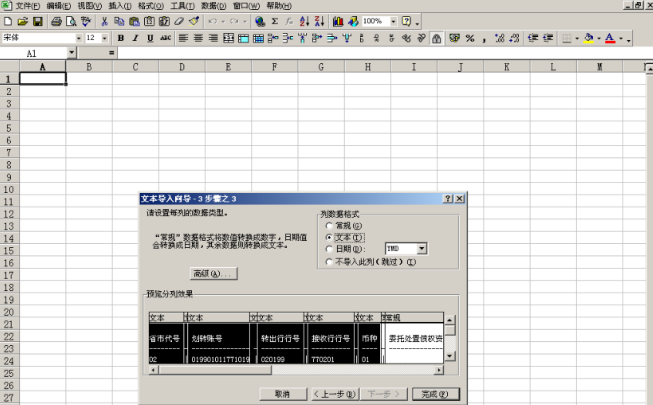Click the Paste Function fx icon
This screenshot has width=653, height=405.
pyautogui.click(x=289, y=21)
